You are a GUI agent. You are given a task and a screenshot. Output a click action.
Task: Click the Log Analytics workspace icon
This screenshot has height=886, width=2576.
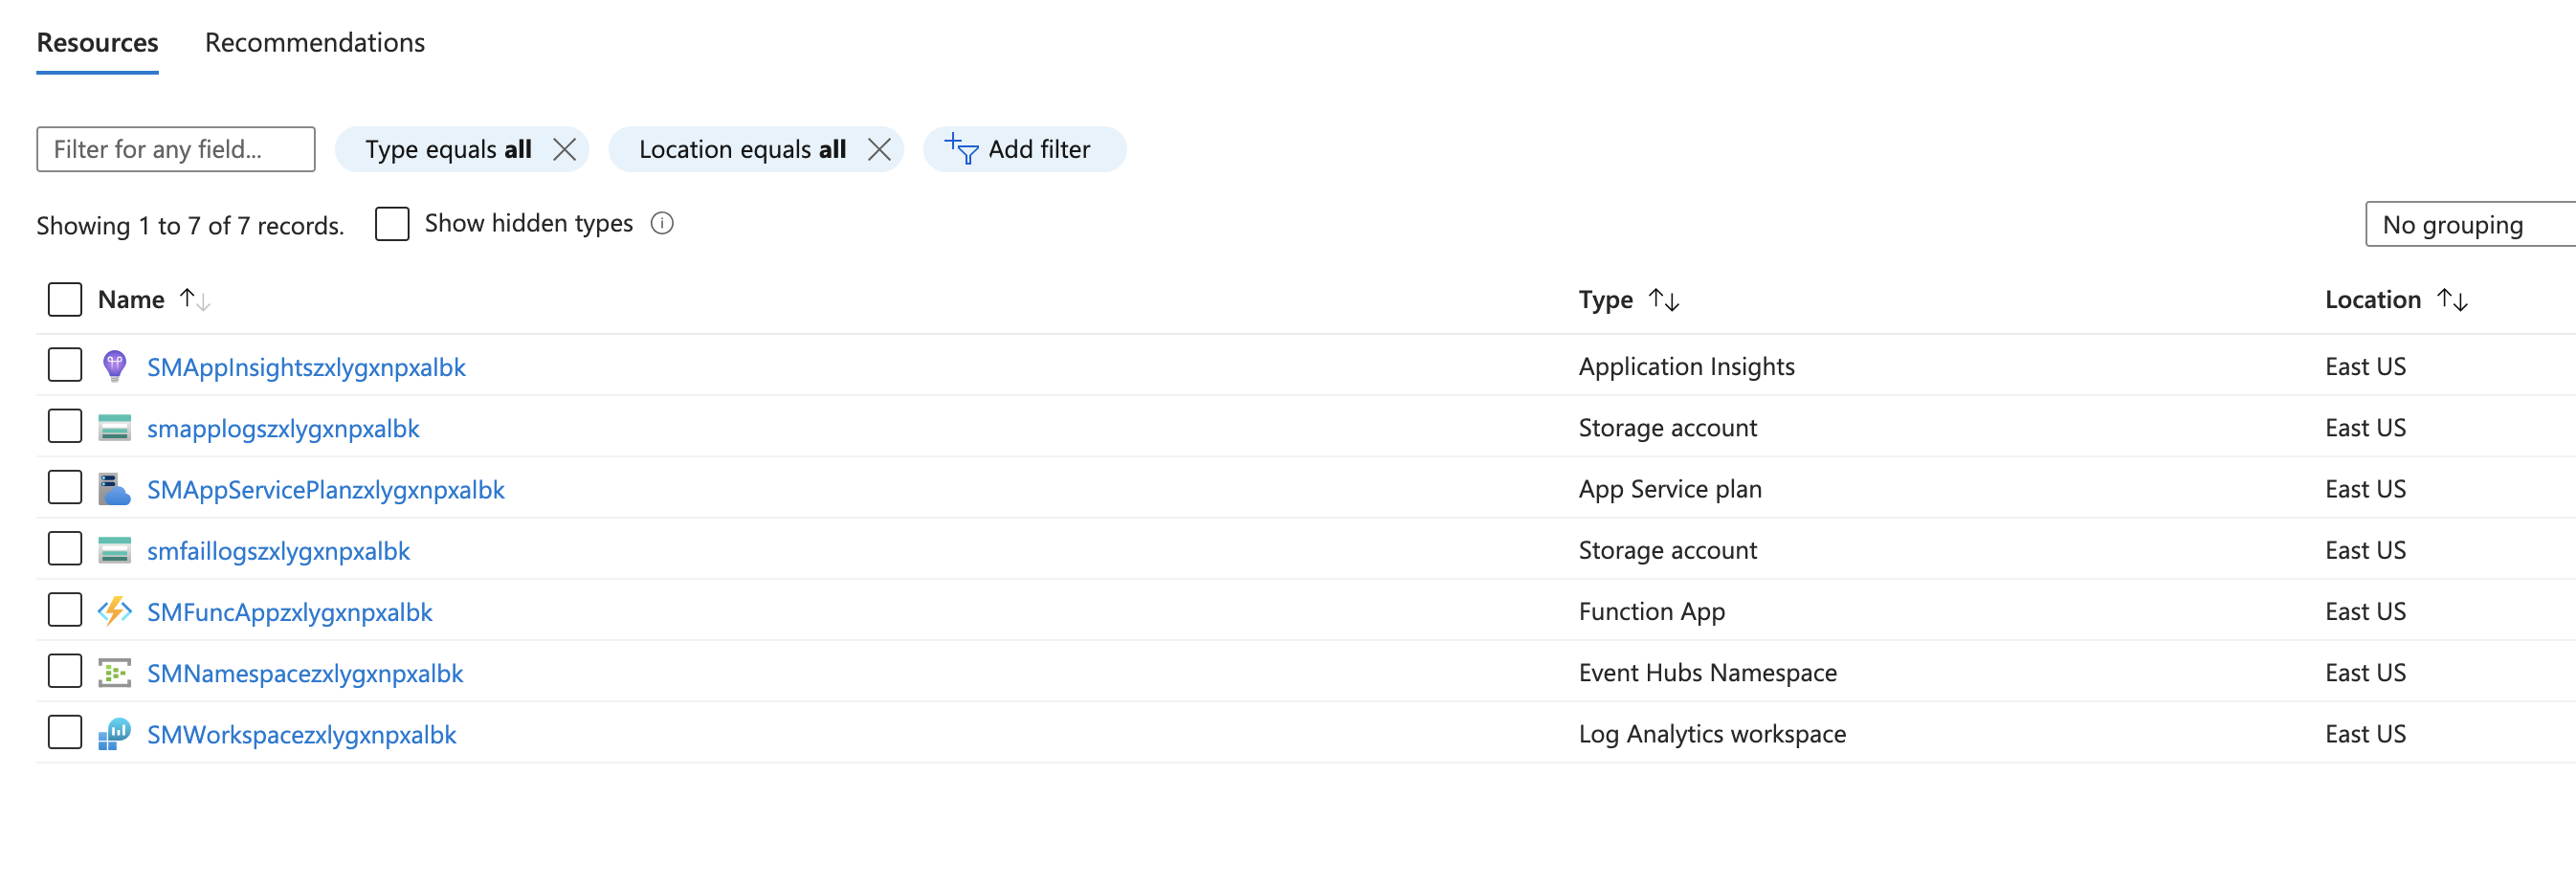pos(114,734)
